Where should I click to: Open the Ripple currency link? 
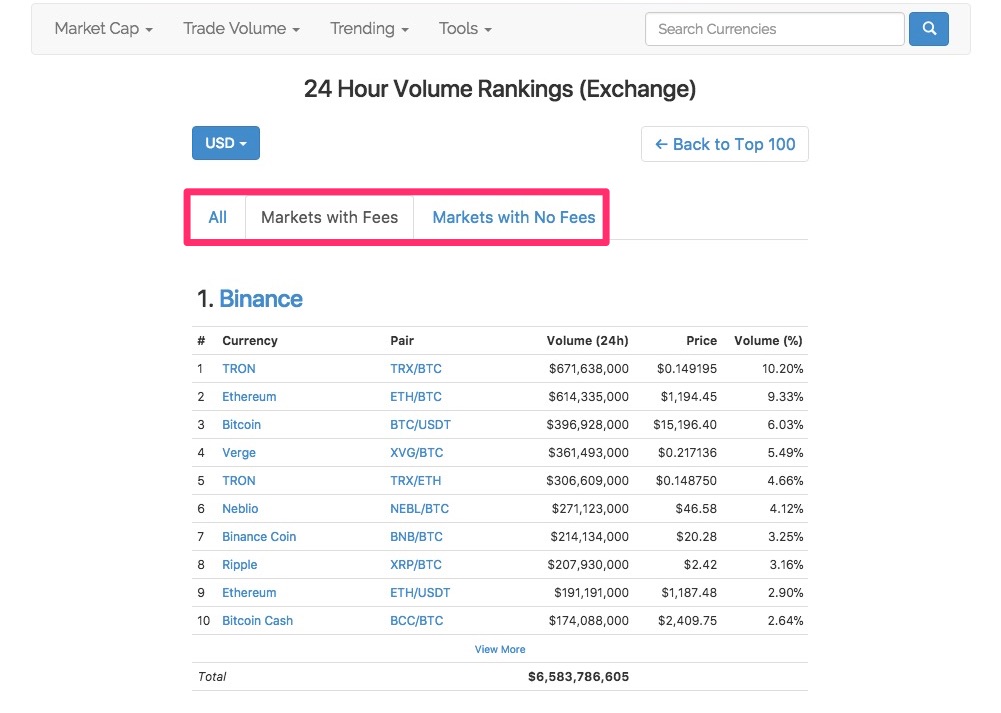[x=239, y=565]
